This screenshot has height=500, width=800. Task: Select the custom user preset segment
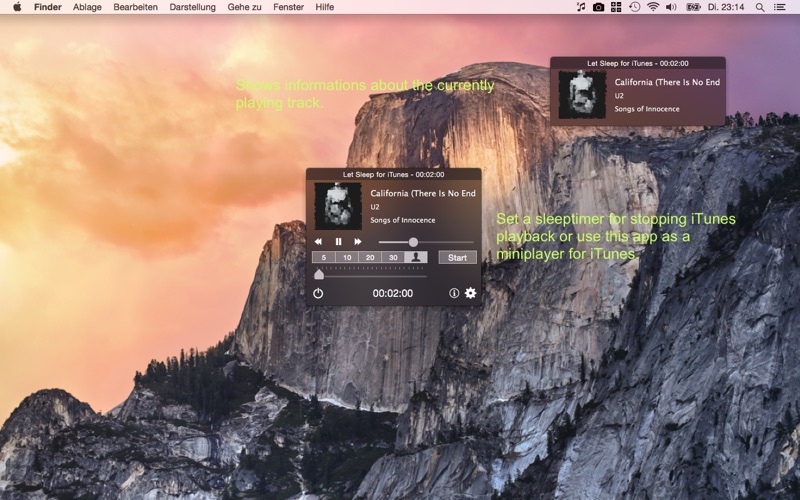(416, 258)
